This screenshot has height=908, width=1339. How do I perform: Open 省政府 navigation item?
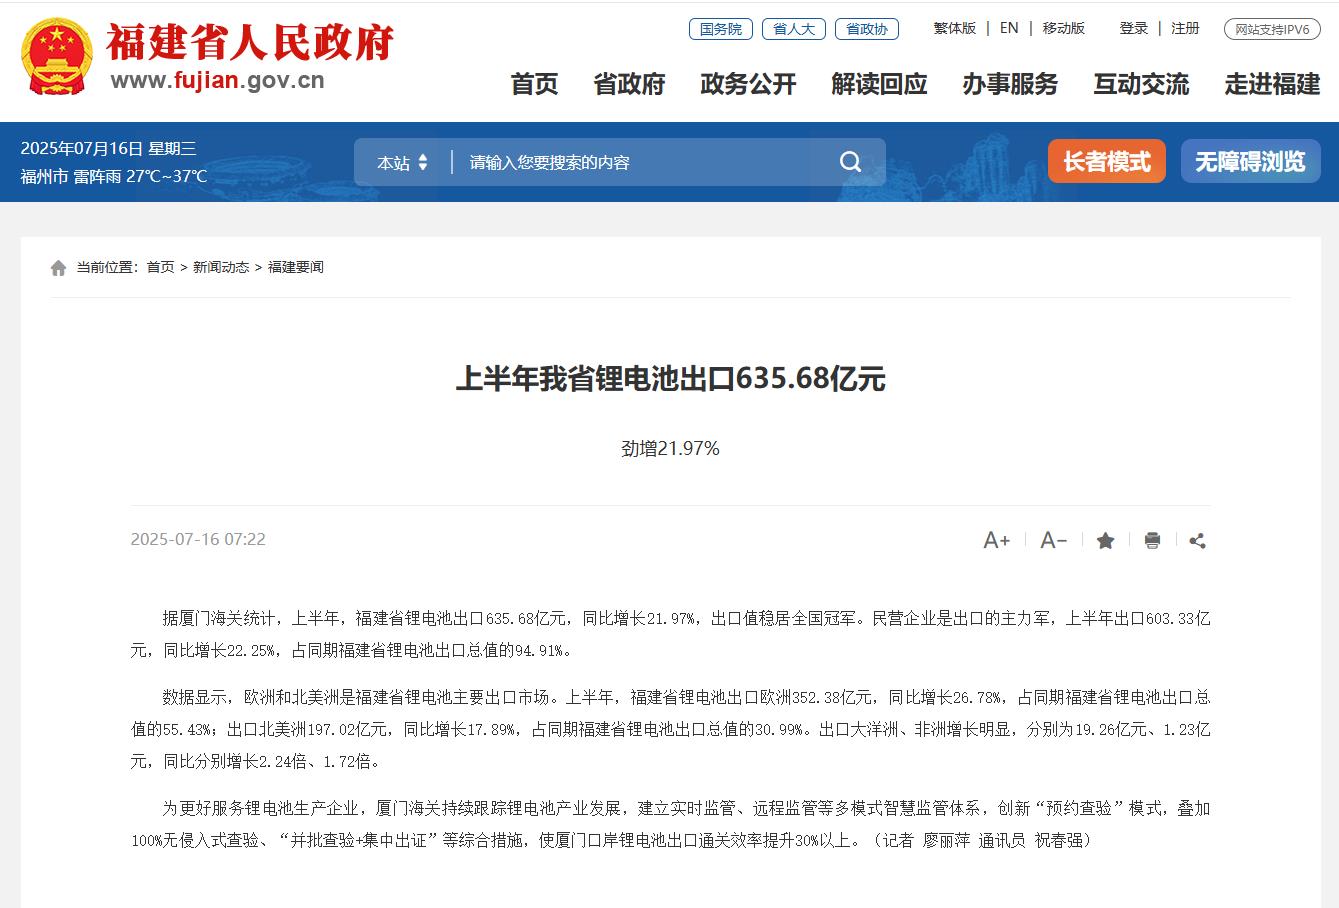coord(629,85)
